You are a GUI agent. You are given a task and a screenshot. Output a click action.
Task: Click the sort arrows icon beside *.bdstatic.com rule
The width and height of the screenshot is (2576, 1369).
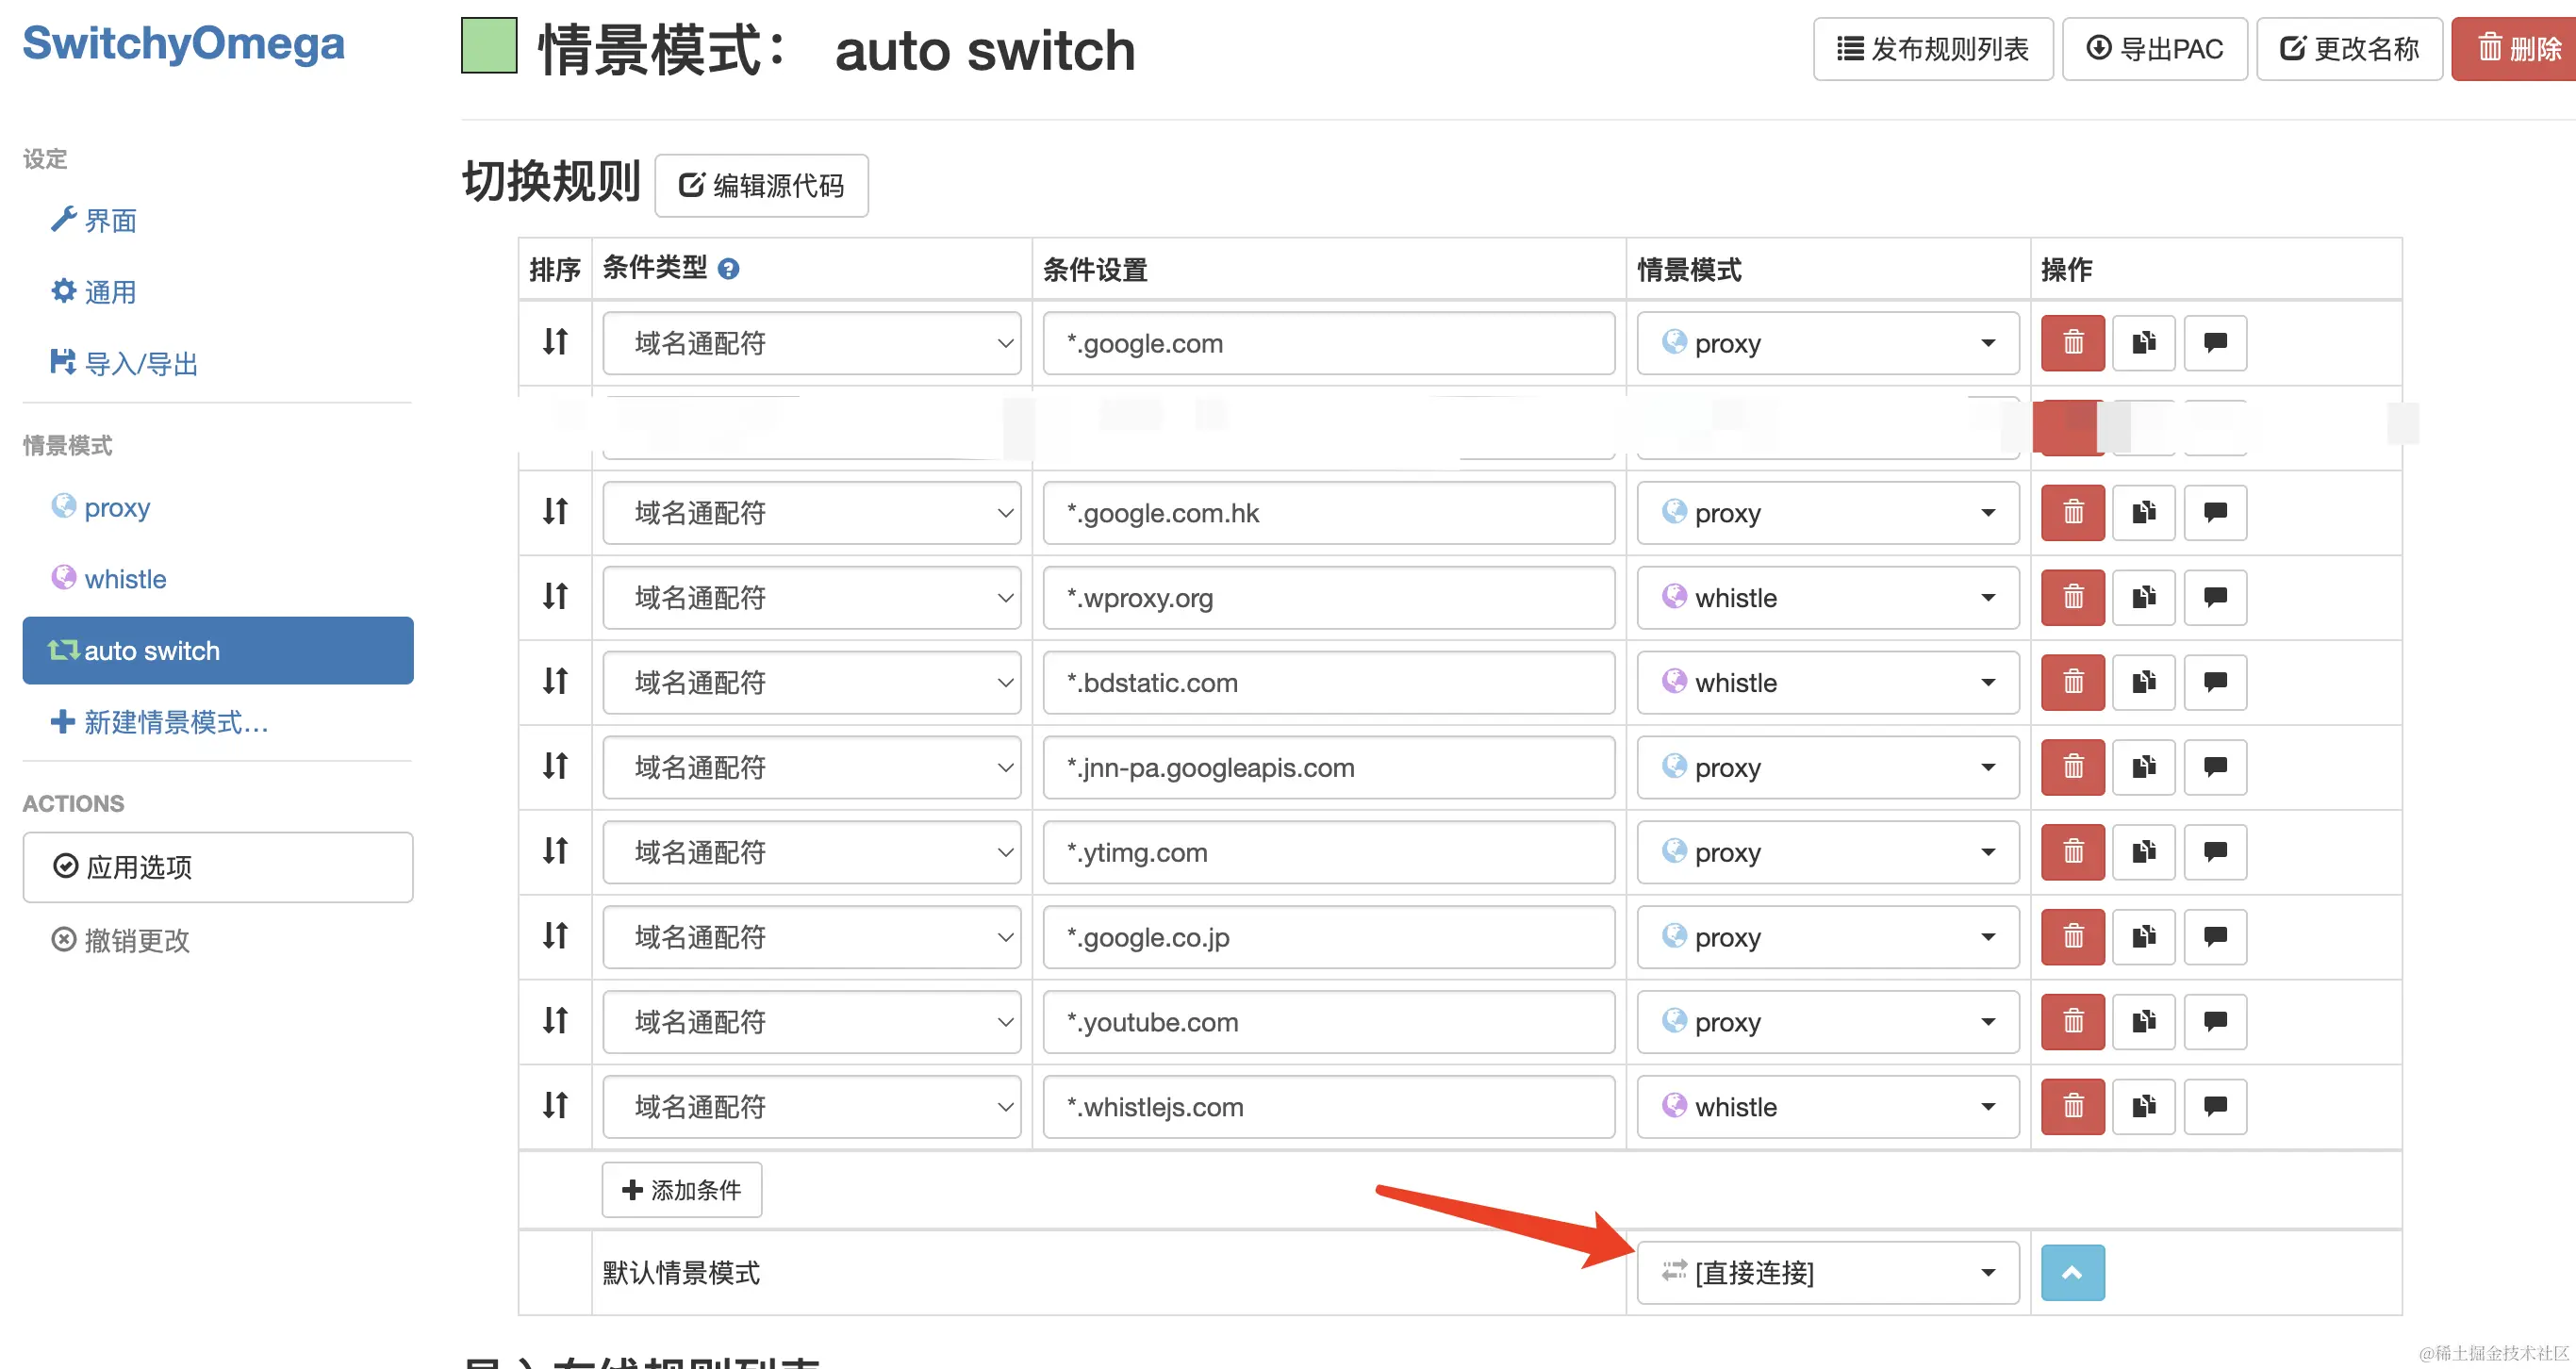(554, 682)
